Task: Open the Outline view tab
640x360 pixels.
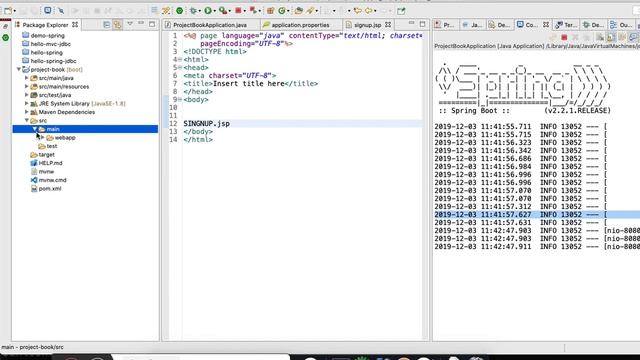Action: 621,25
